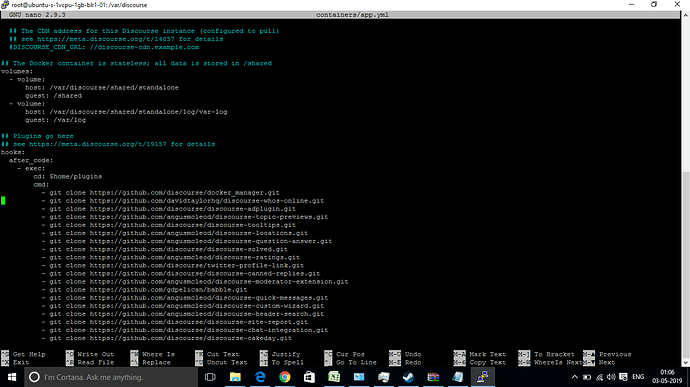Select the active PuTTY taskbar icon
Screen dimensions: 690x387
pos(482,377)
